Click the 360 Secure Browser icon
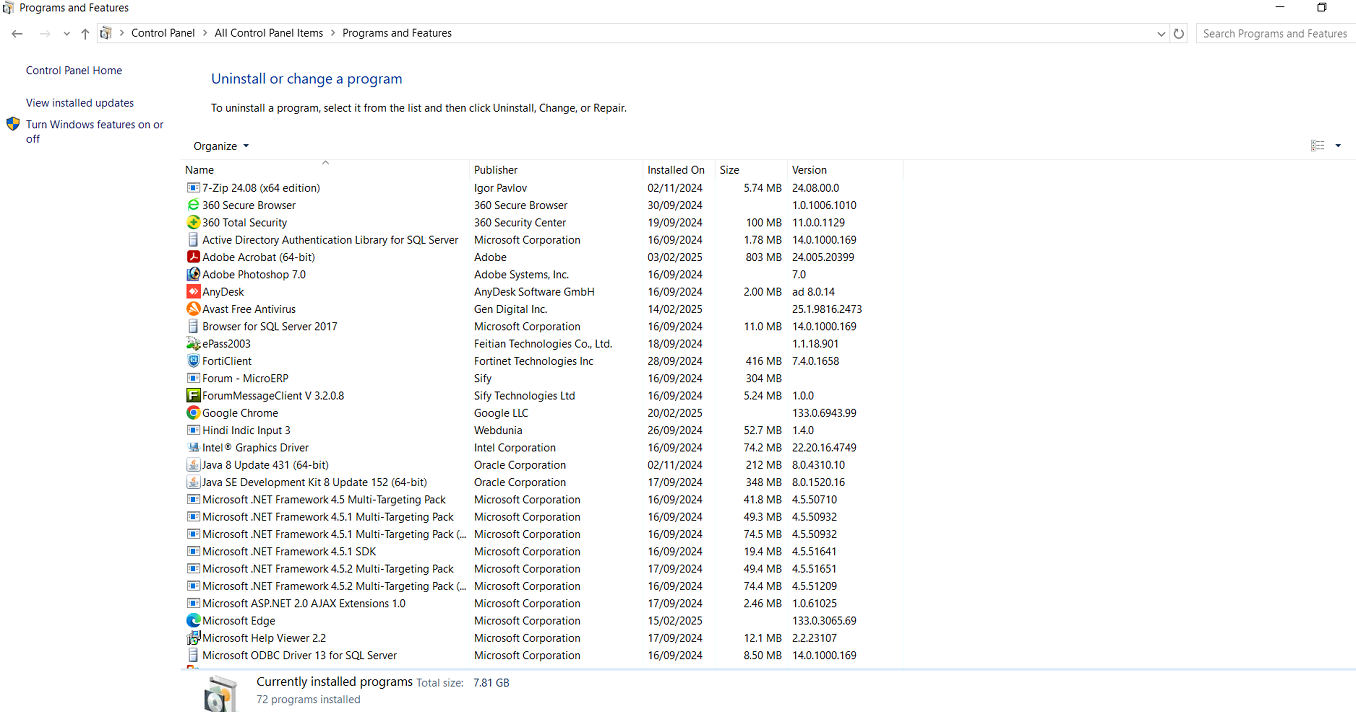This screenshot has width=1356, height=712. pos(193,205)
